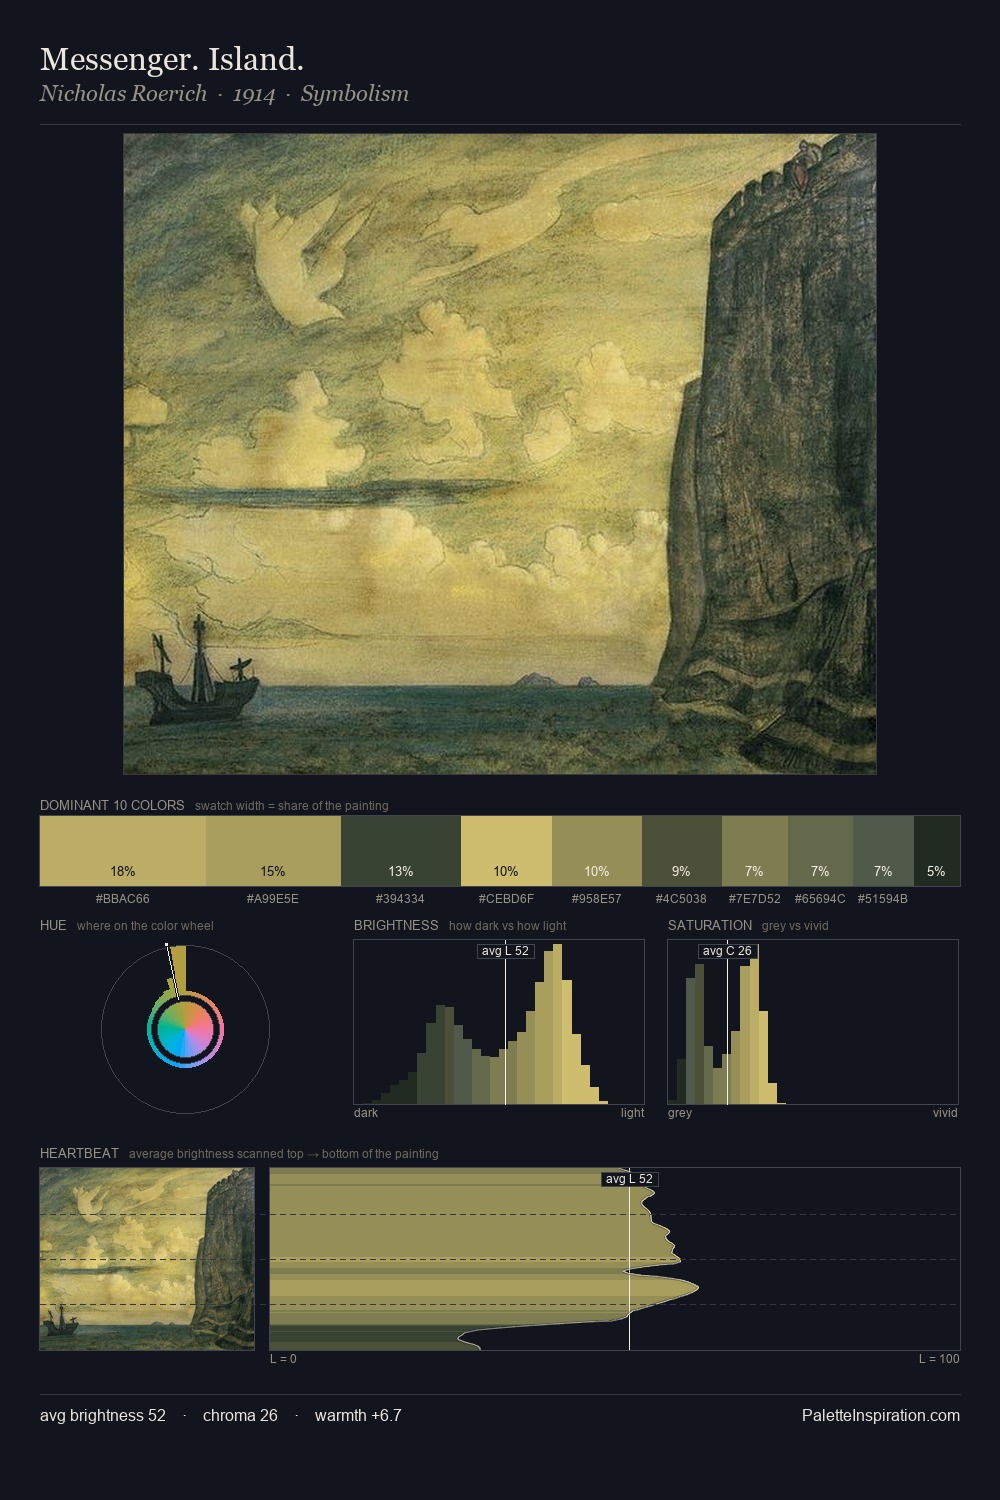Select the #CEBD6F 10% swatch
This screenshot has width=1000, height=1500.
tap(506, 851)
